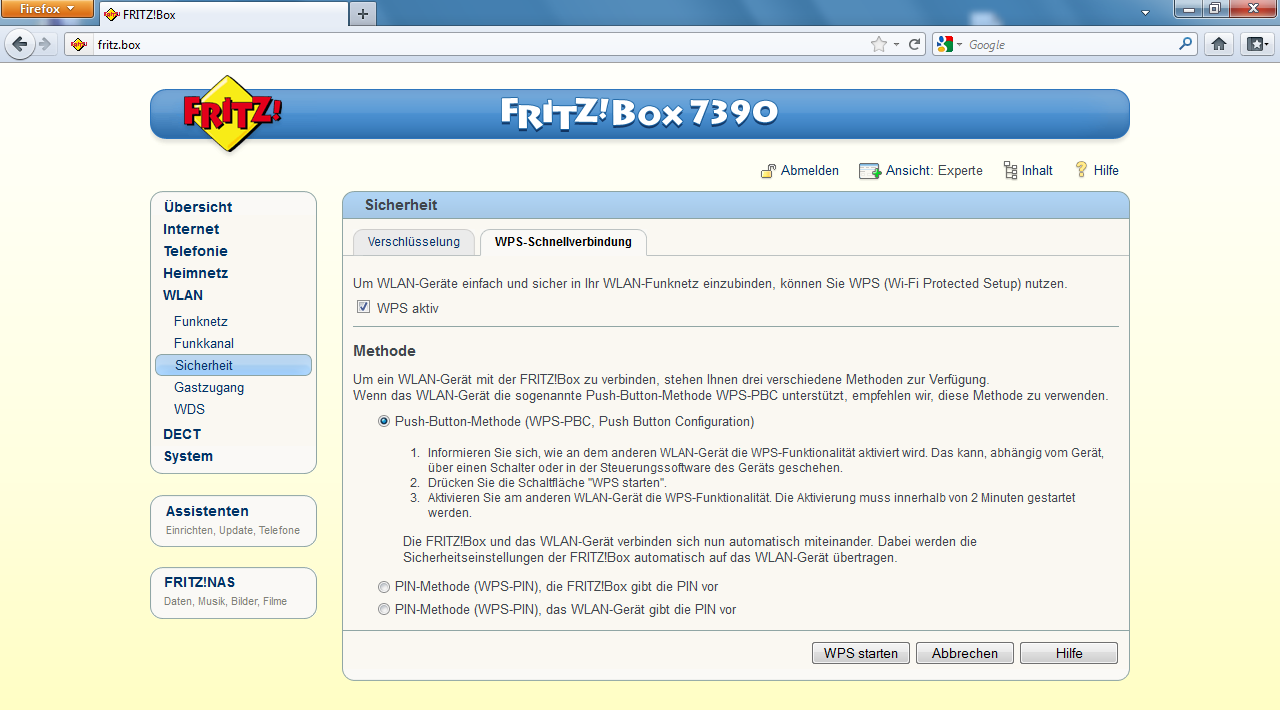Click the Abmelden lock icon
This screenshot has width=1280, height=710.
768,171
